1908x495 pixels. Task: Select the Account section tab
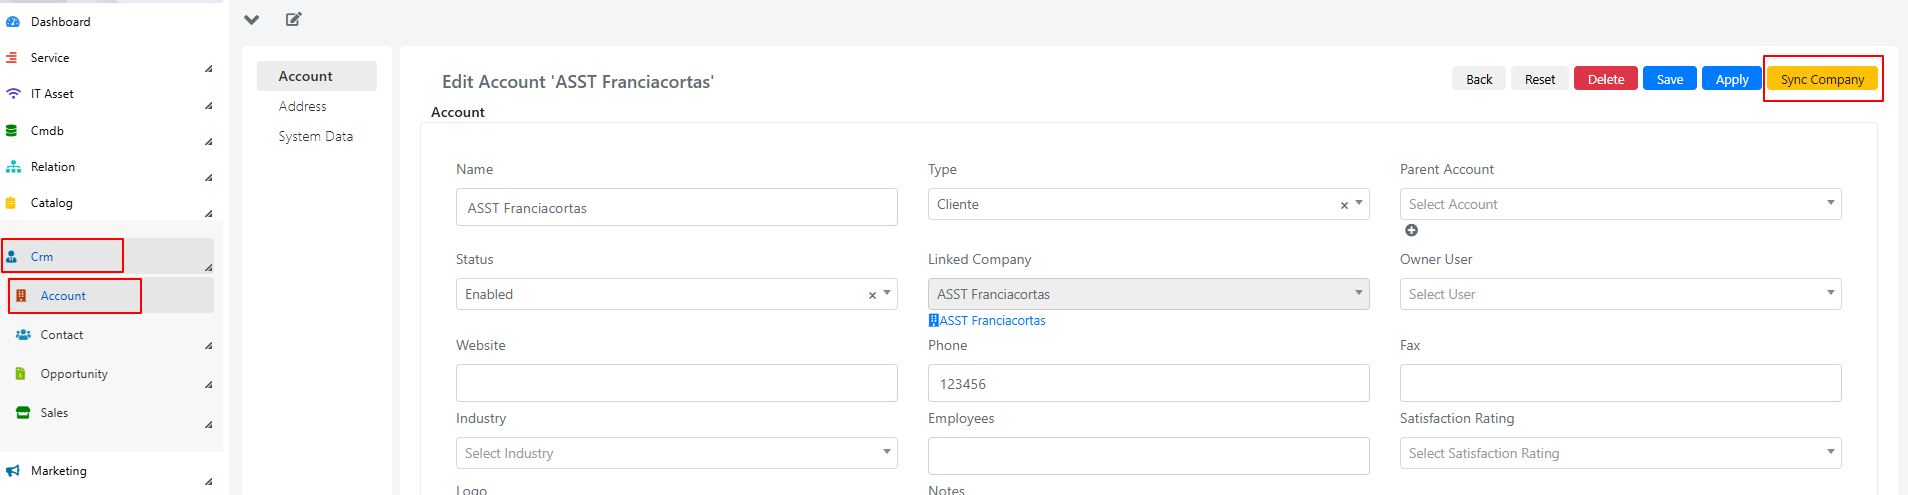pyautogui.click(x=316, y=76)
